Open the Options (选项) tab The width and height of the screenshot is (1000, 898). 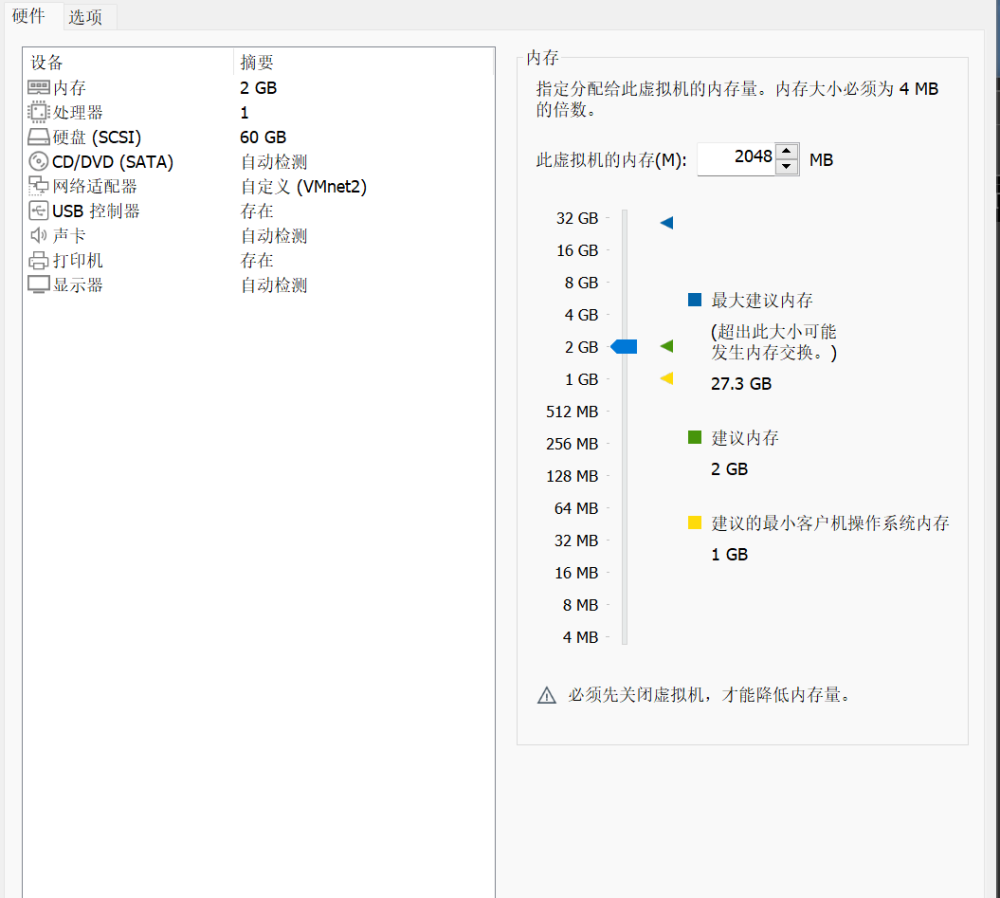click(x=86, y=17)
